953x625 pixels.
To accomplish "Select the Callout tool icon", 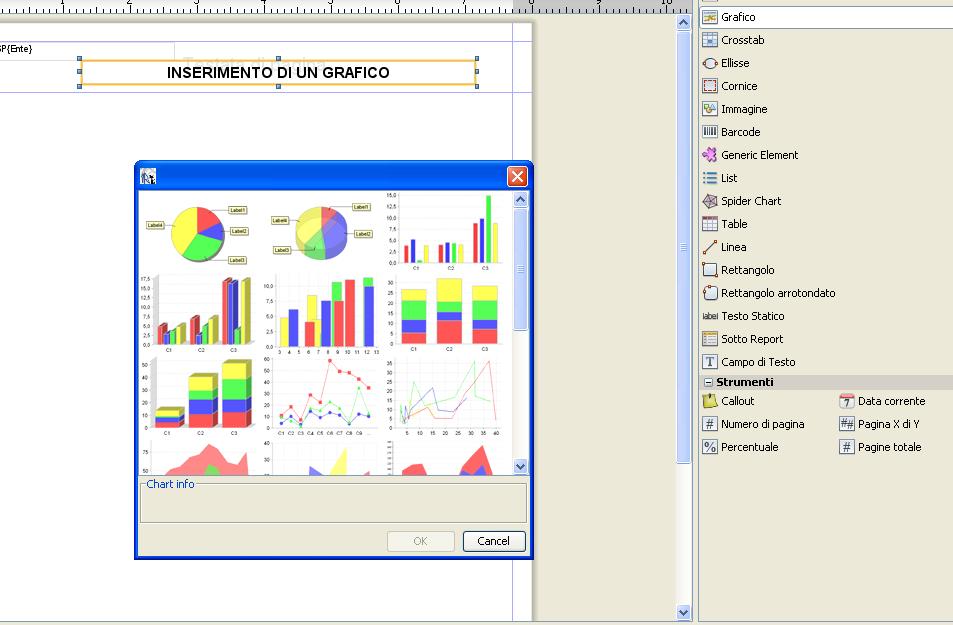I will [x=710, y=401].
